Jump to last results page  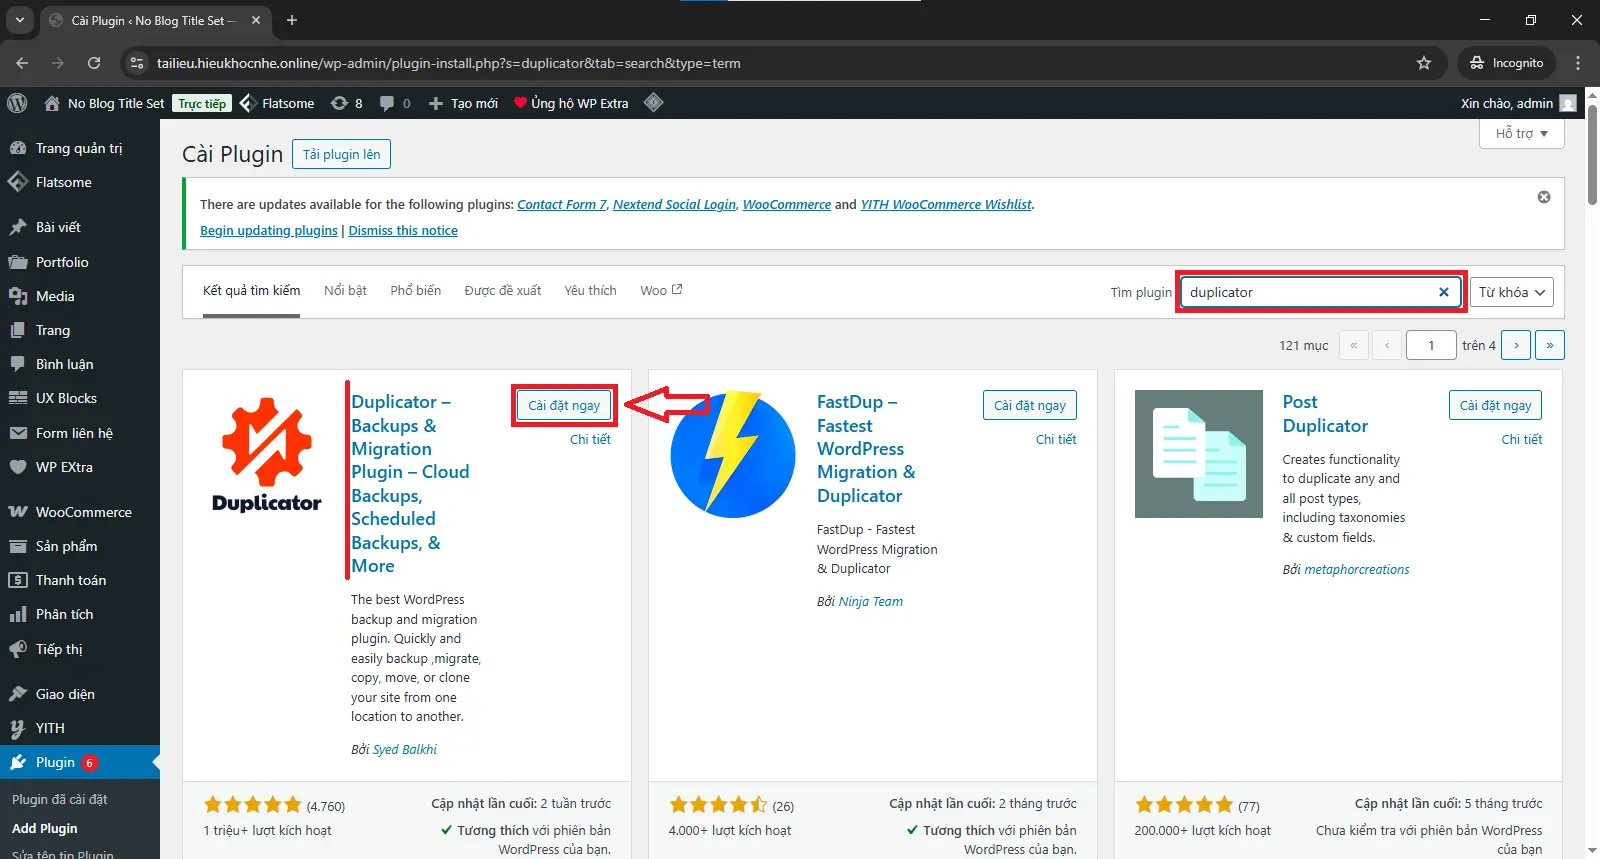tap(1549, 345)
